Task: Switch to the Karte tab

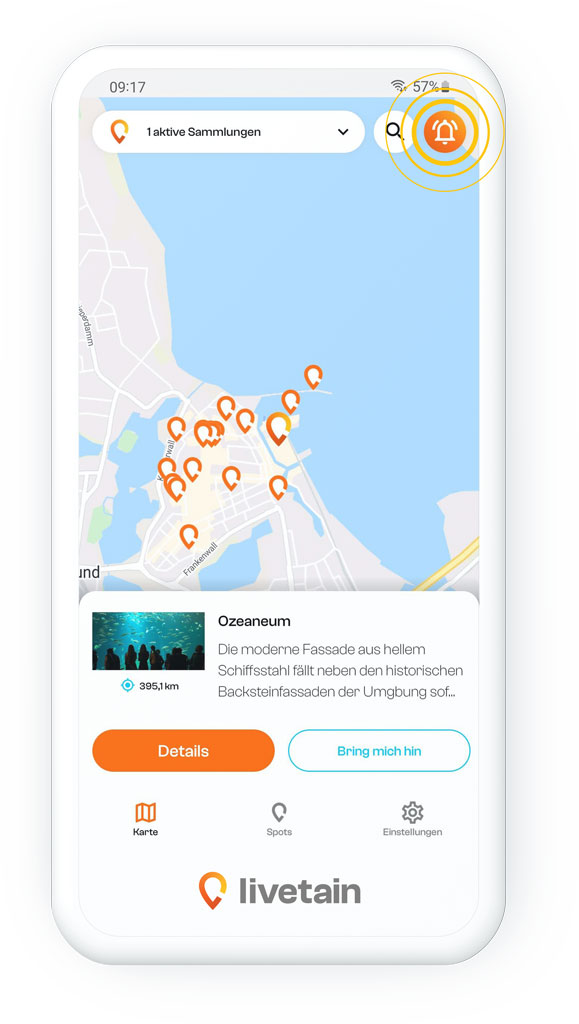Action: [x=145, y=820]
